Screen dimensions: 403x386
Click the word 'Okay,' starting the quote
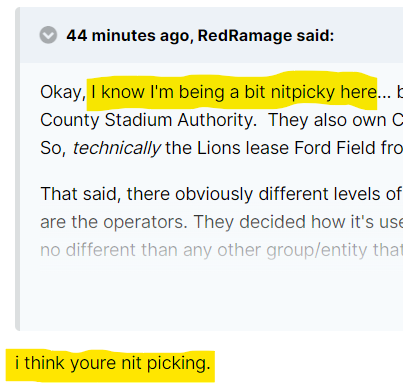63,92
